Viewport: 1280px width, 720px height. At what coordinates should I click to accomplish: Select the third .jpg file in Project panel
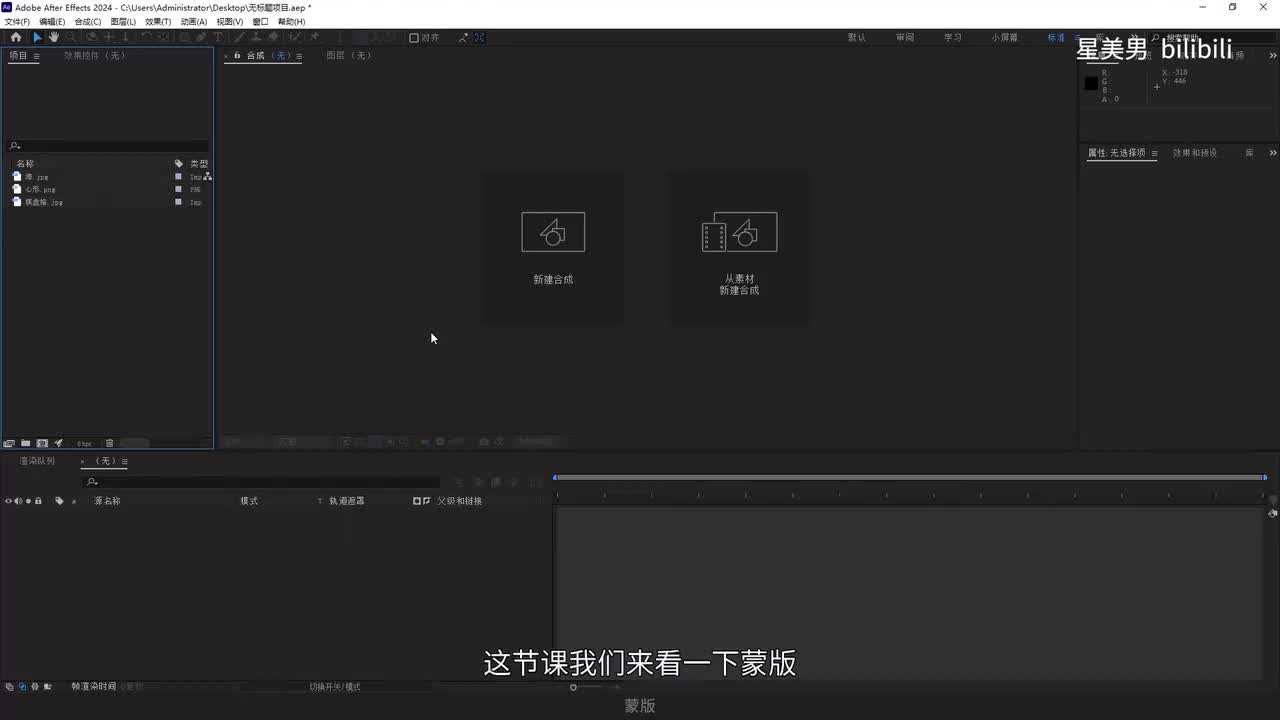[43, 202]
